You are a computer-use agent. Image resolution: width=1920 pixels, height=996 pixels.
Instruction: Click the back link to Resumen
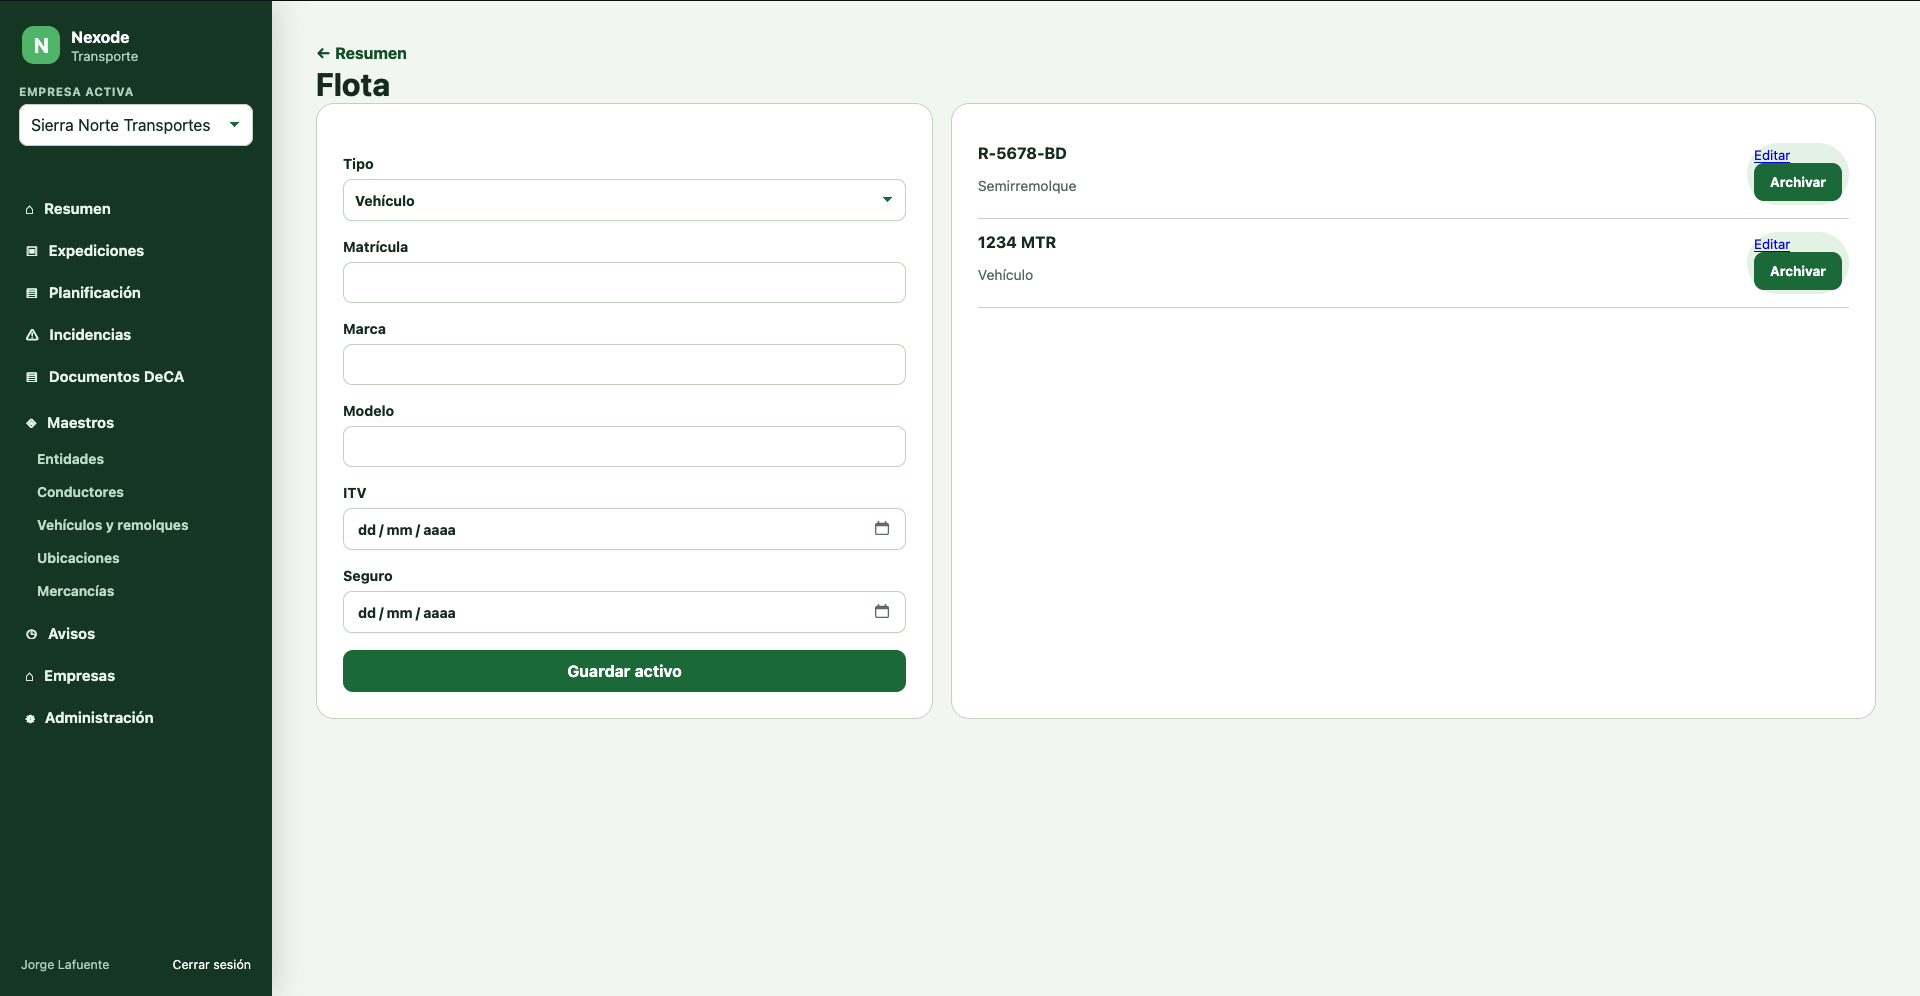pos(361,53)
